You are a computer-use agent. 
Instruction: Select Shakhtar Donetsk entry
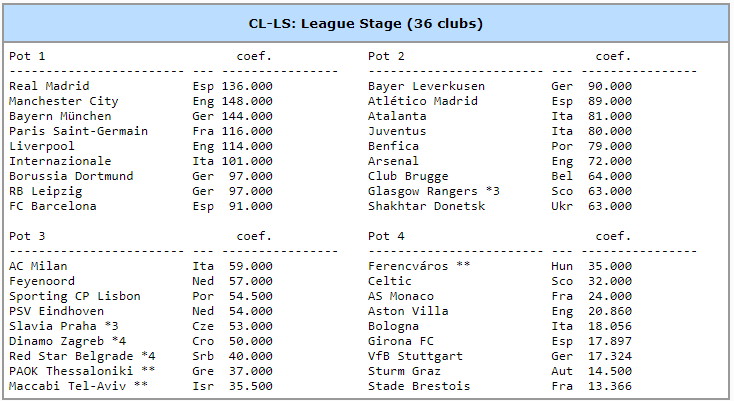tap(426, 206)
